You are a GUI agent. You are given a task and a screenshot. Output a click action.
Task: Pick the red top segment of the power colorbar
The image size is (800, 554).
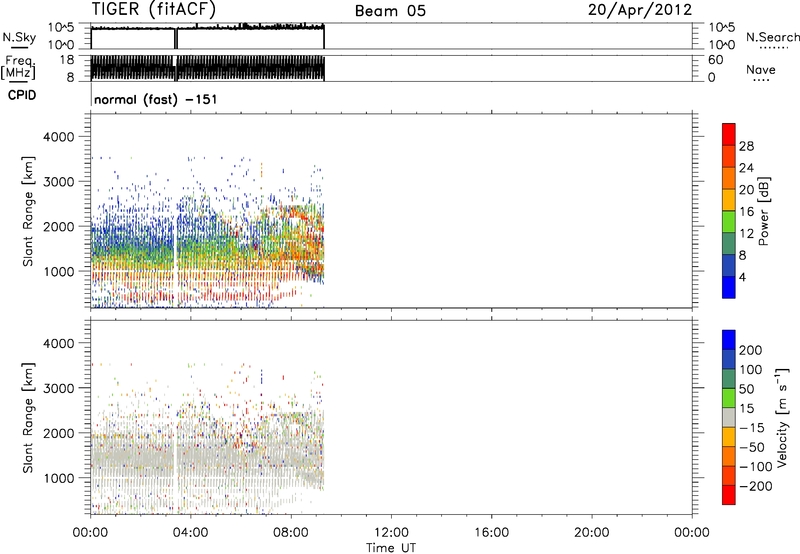coord(729,134)
